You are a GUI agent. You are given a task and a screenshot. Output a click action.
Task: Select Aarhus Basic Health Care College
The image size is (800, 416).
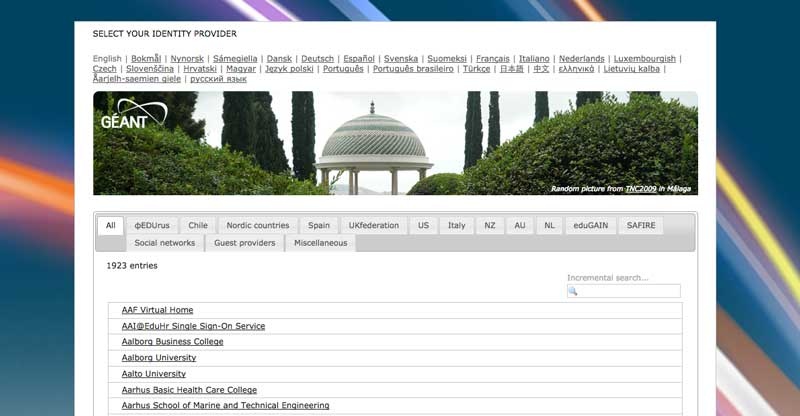pyautogui.click(x=189, y=389)
